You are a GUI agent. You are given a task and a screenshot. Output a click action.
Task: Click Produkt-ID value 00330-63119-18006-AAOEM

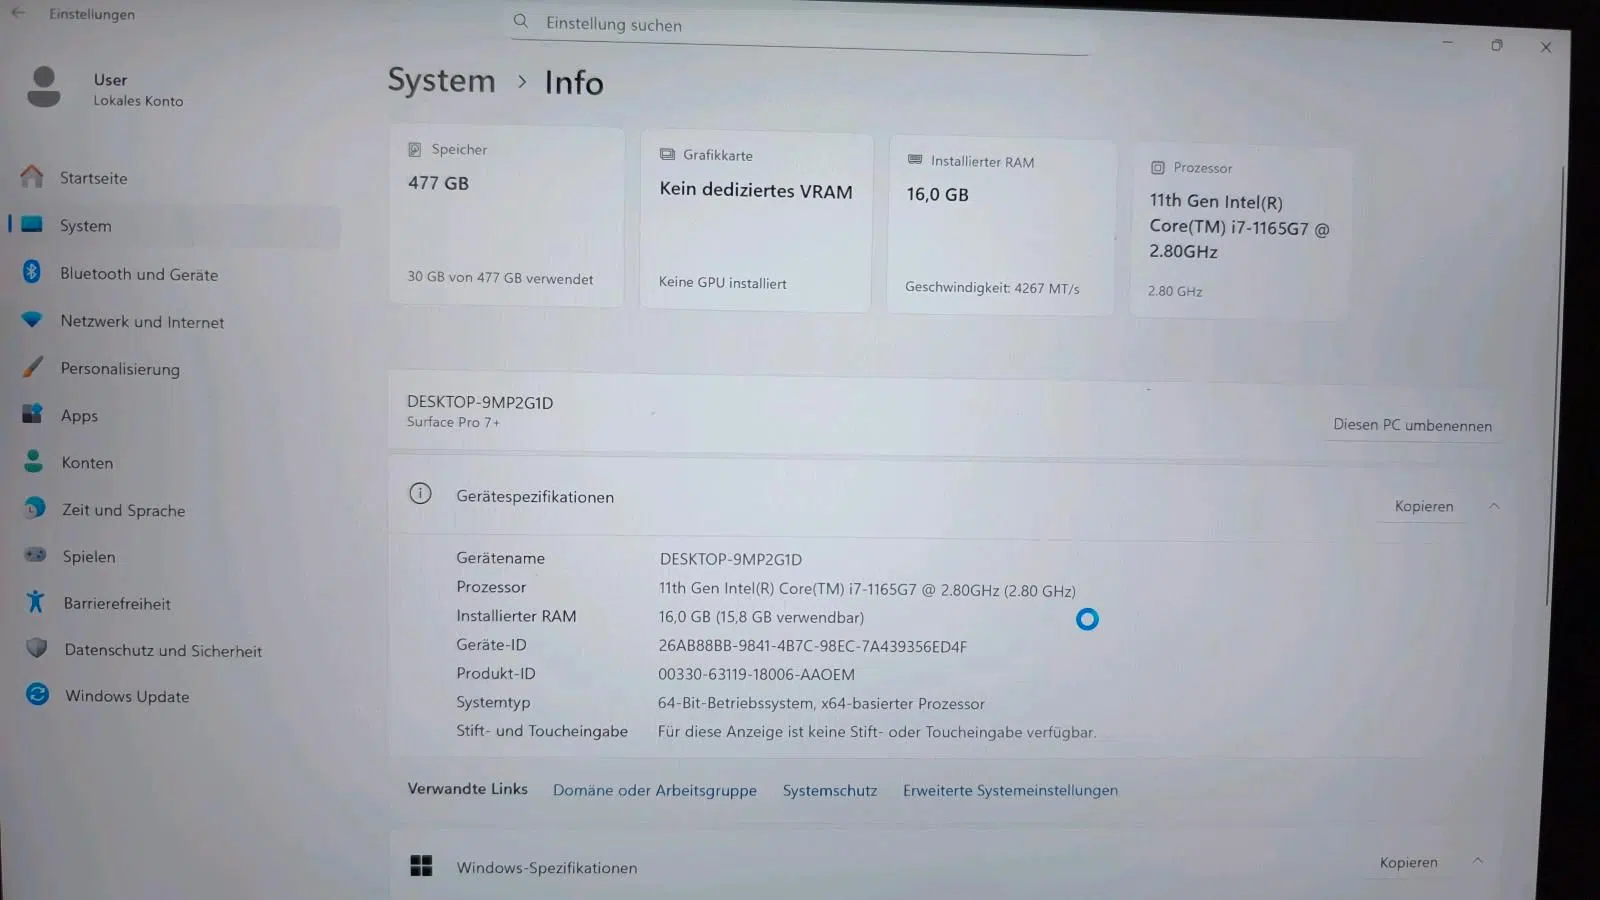coord(756,674)
